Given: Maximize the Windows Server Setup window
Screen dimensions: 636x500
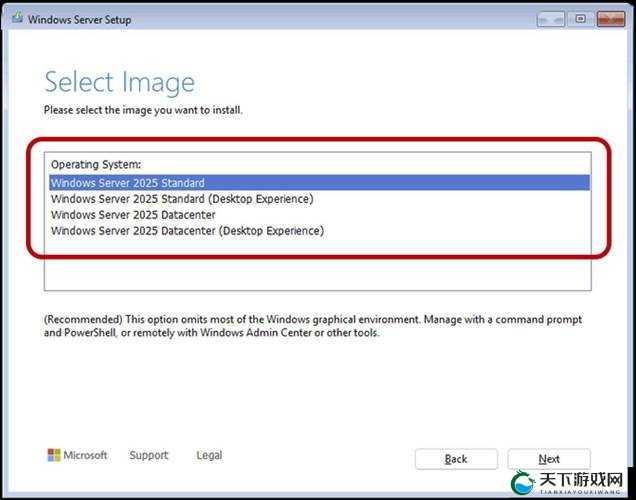Looking at the screenshot, I should (580, 19).
